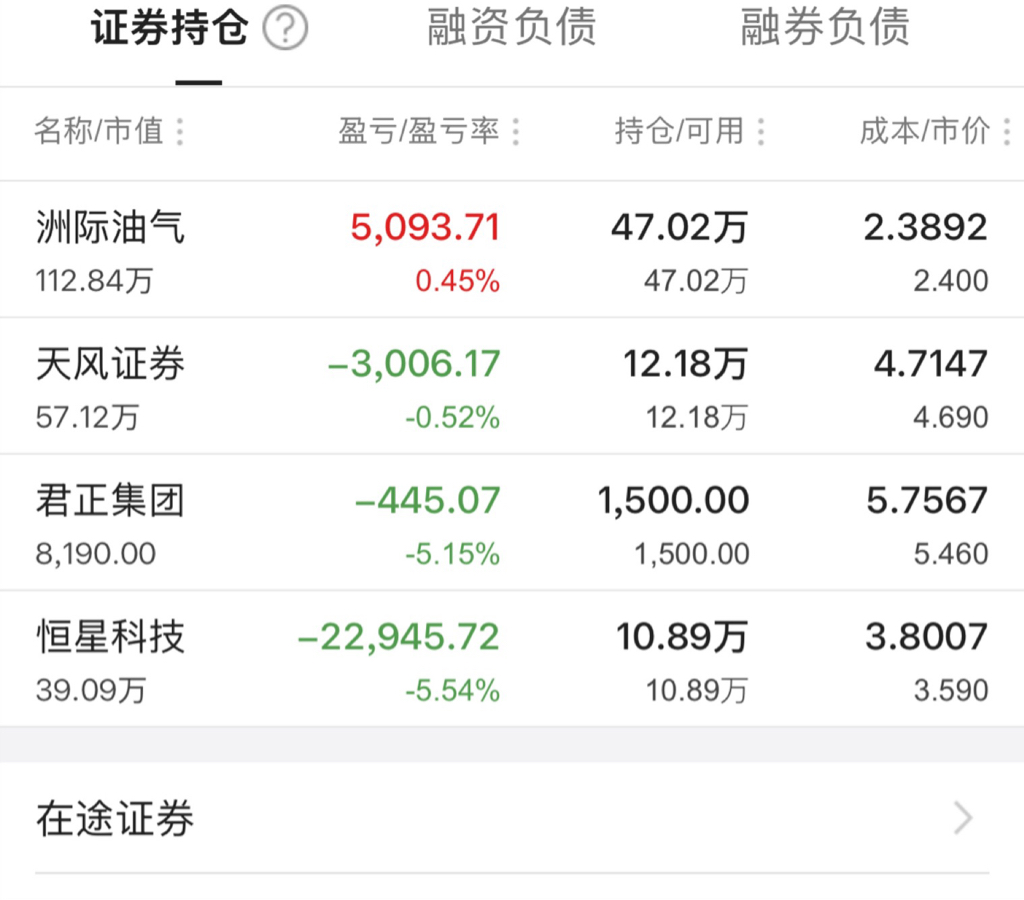The height and width of the screenshot is (900, 1024).
Task: Select the 8,190.00 market value
Action: (95, 554)
